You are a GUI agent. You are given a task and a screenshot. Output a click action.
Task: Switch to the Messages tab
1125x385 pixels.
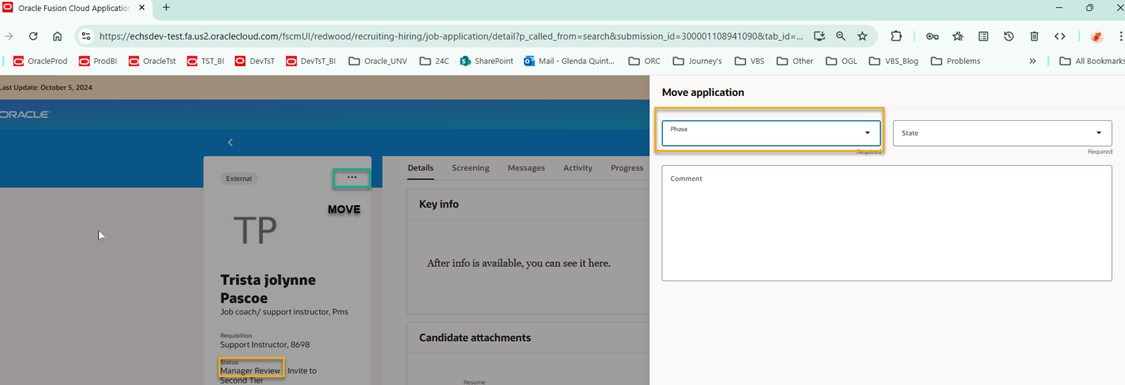click(x=526, y=168)
